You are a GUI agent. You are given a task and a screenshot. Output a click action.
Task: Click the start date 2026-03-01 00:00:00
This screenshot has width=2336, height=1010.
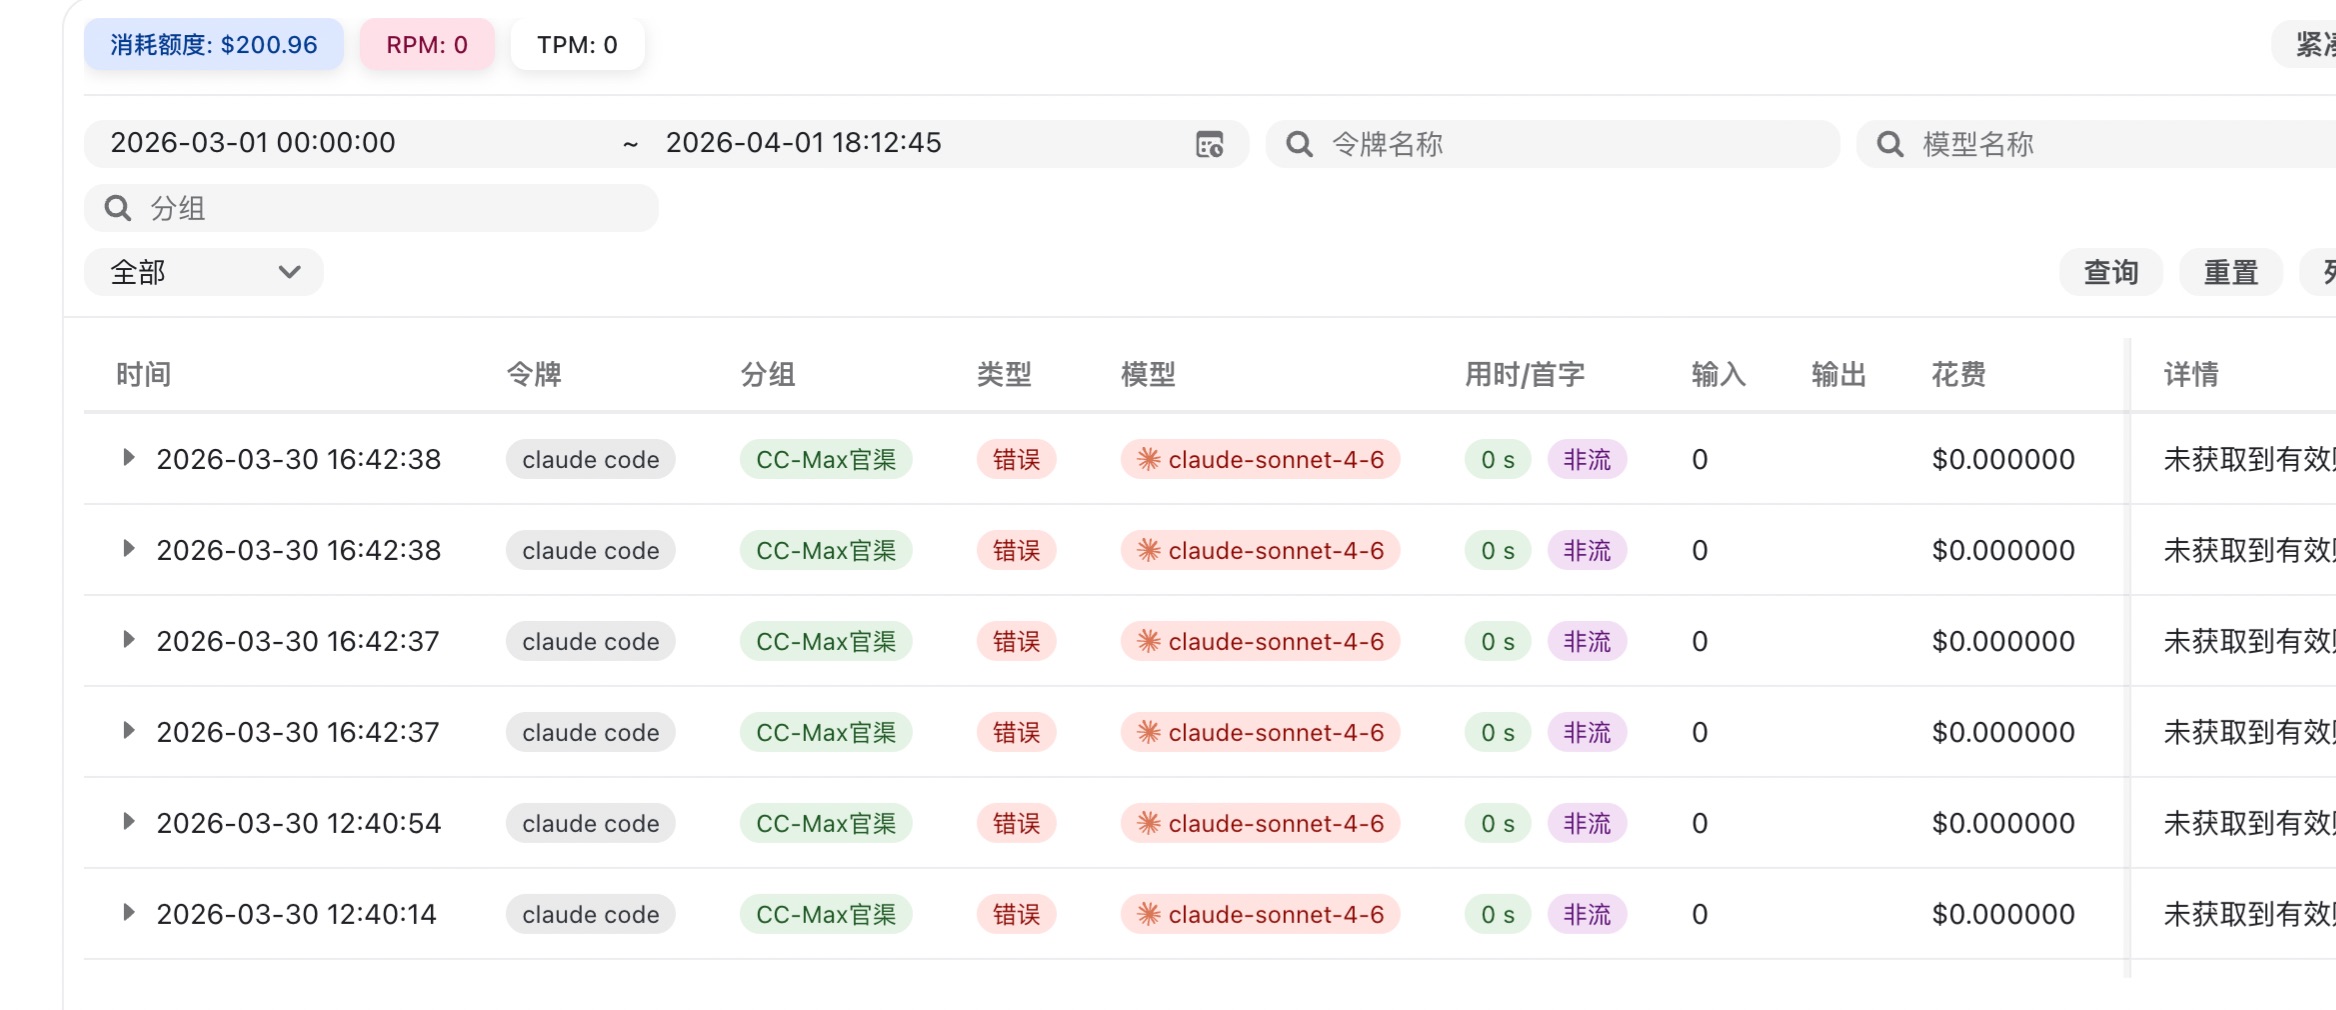(253, 143)
